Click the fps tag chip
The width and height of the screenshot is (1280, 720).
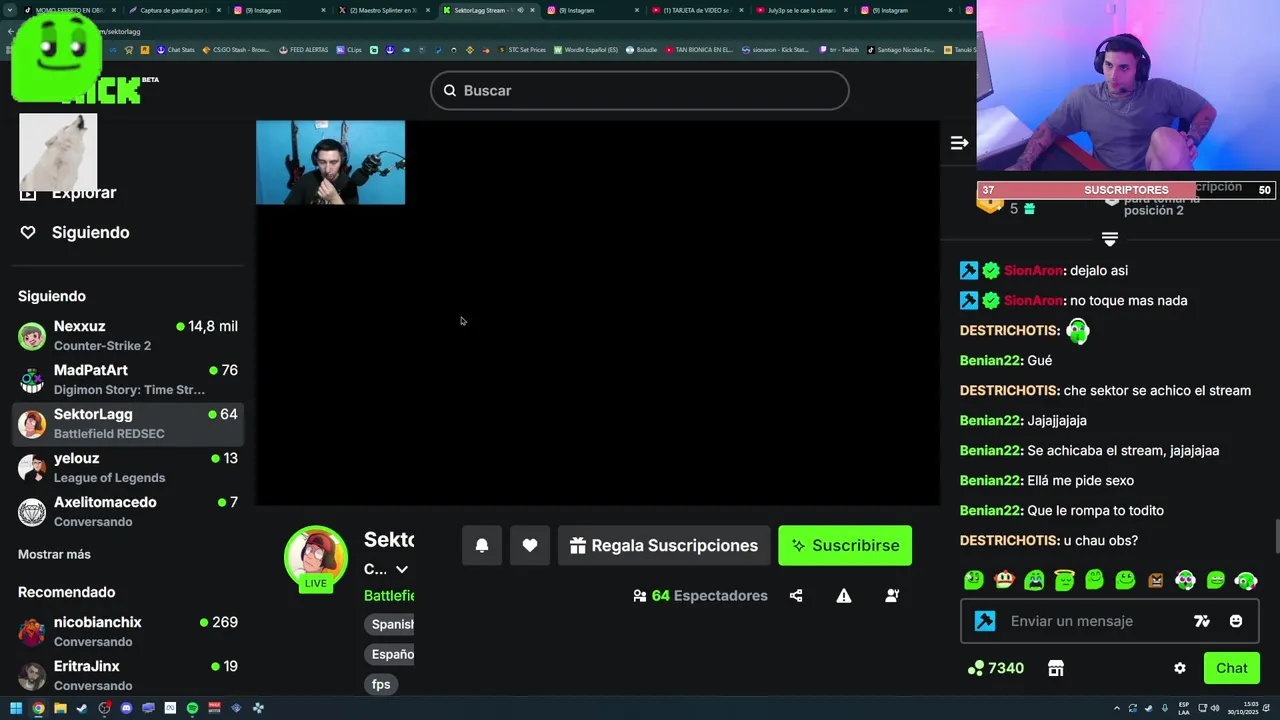[x=381, y=684]
